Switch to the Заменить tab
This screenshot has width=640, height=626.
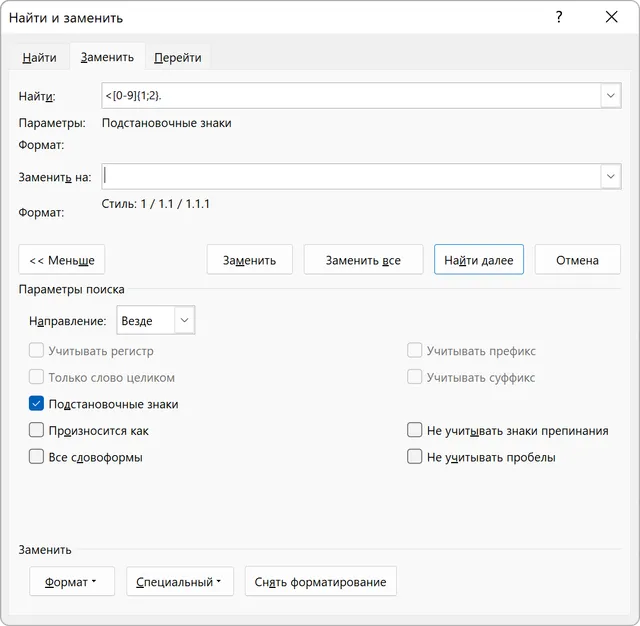coord(107,57)
